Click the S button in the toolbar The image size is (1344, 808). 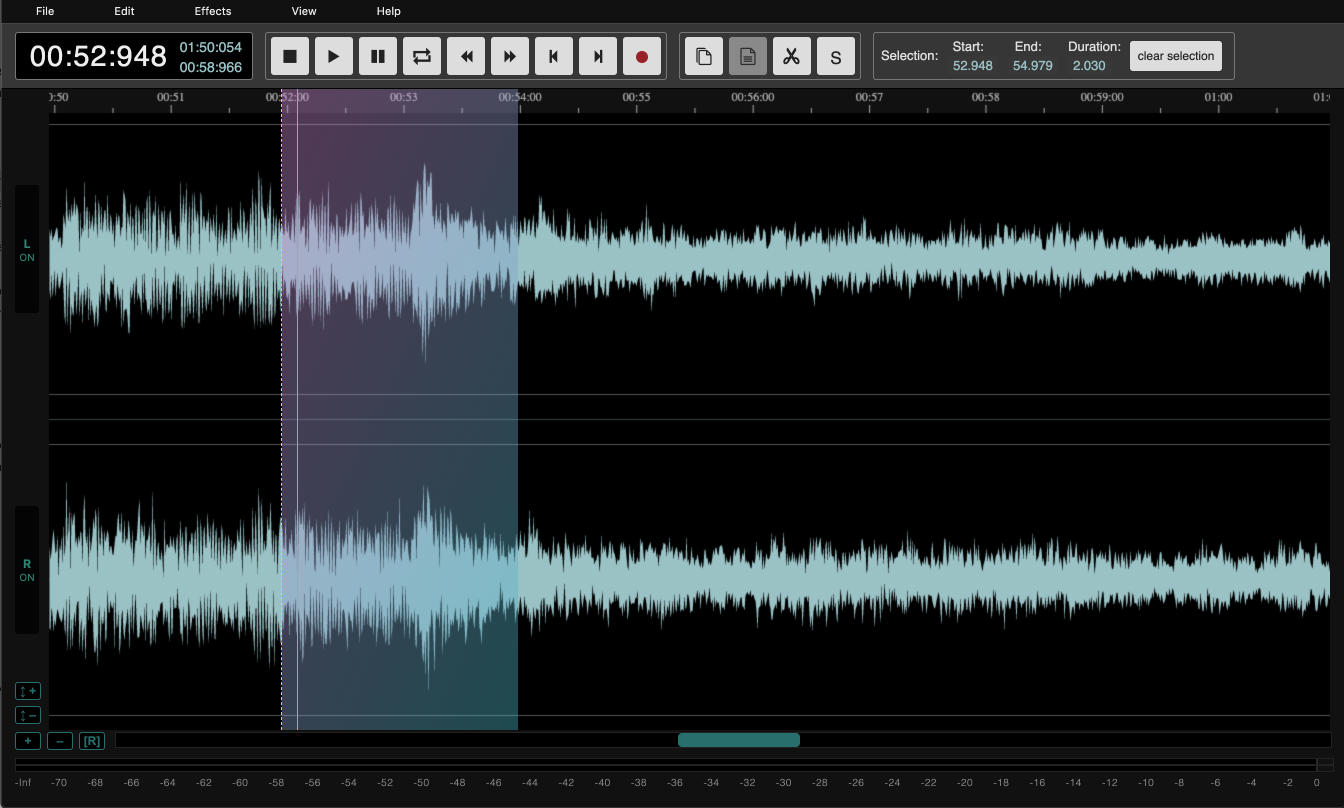coord(836,56)
